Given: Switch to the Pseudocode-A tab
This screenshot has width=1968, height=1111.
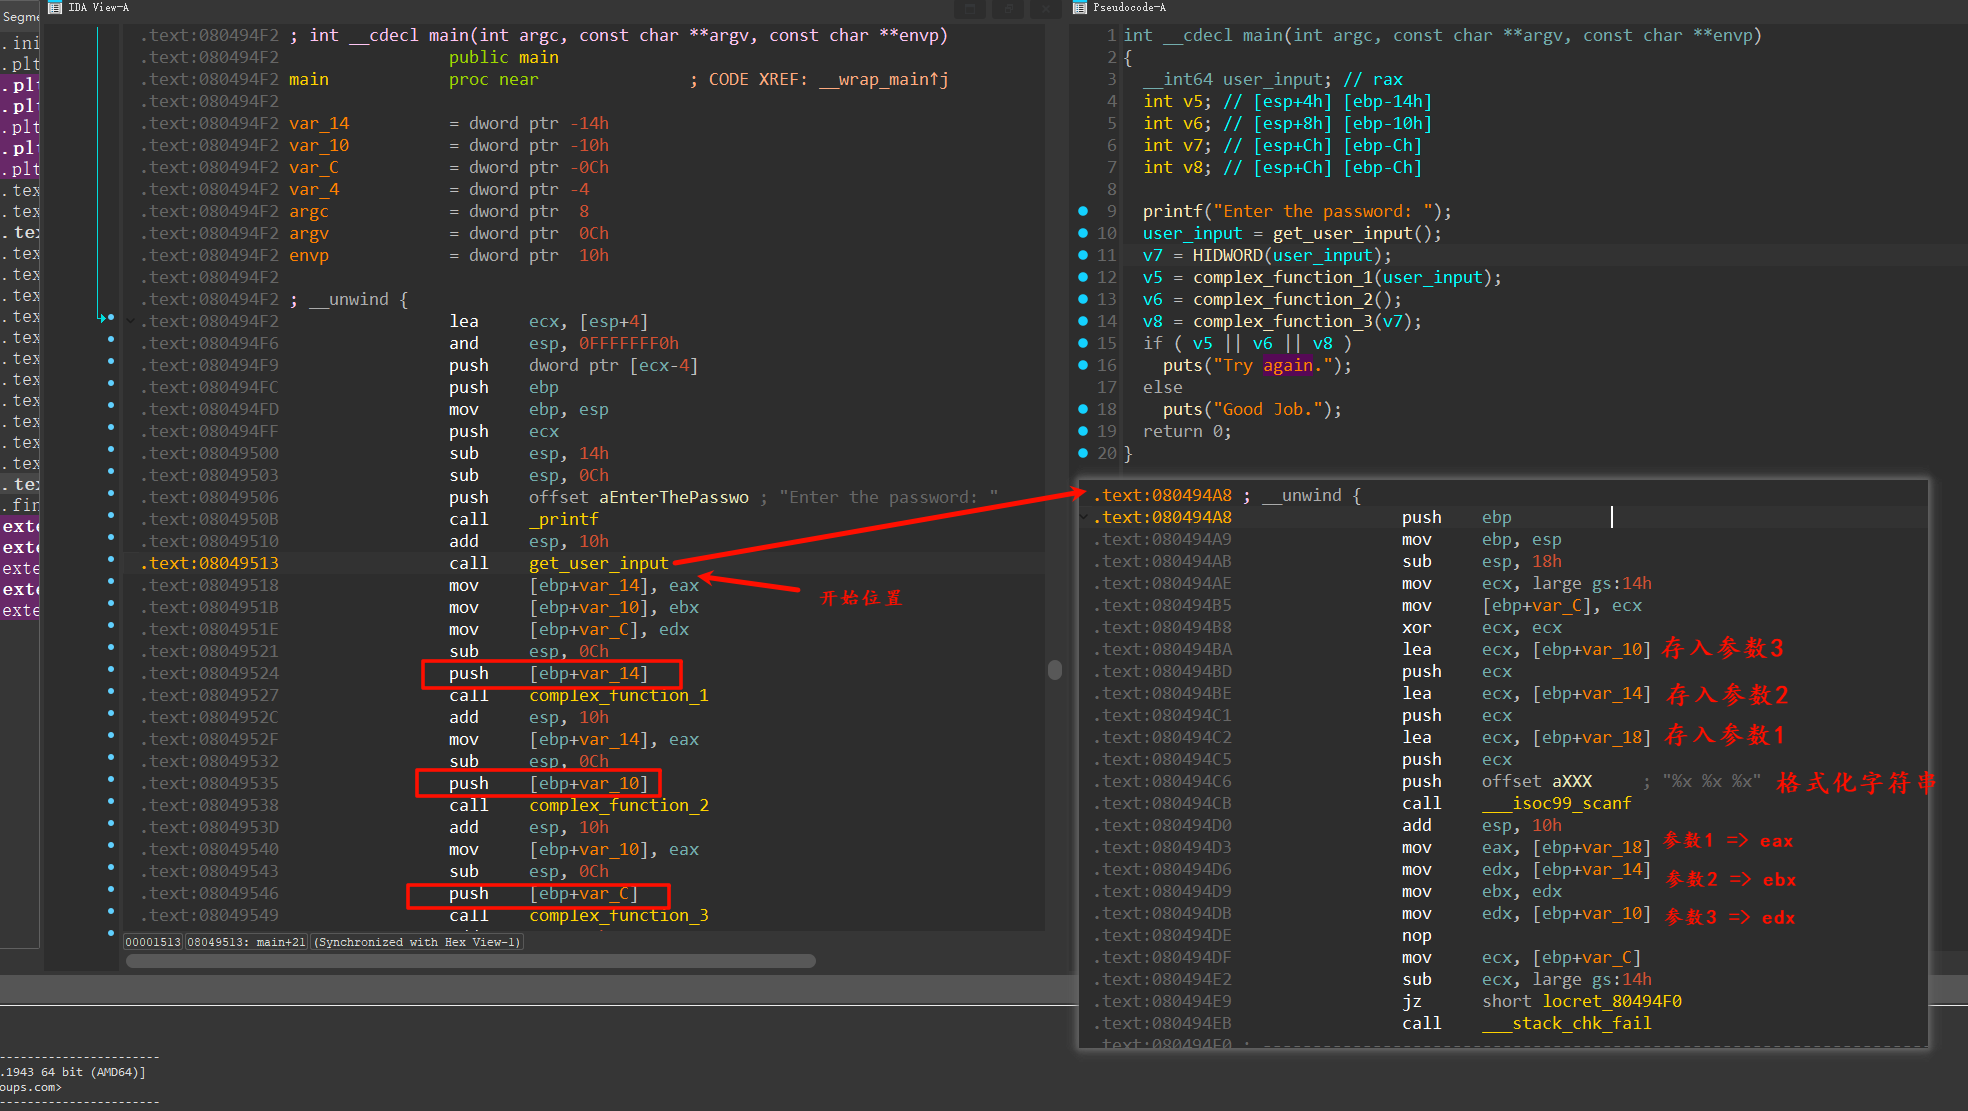Looking at the screenshot, I should click(x=1128, y=7).
